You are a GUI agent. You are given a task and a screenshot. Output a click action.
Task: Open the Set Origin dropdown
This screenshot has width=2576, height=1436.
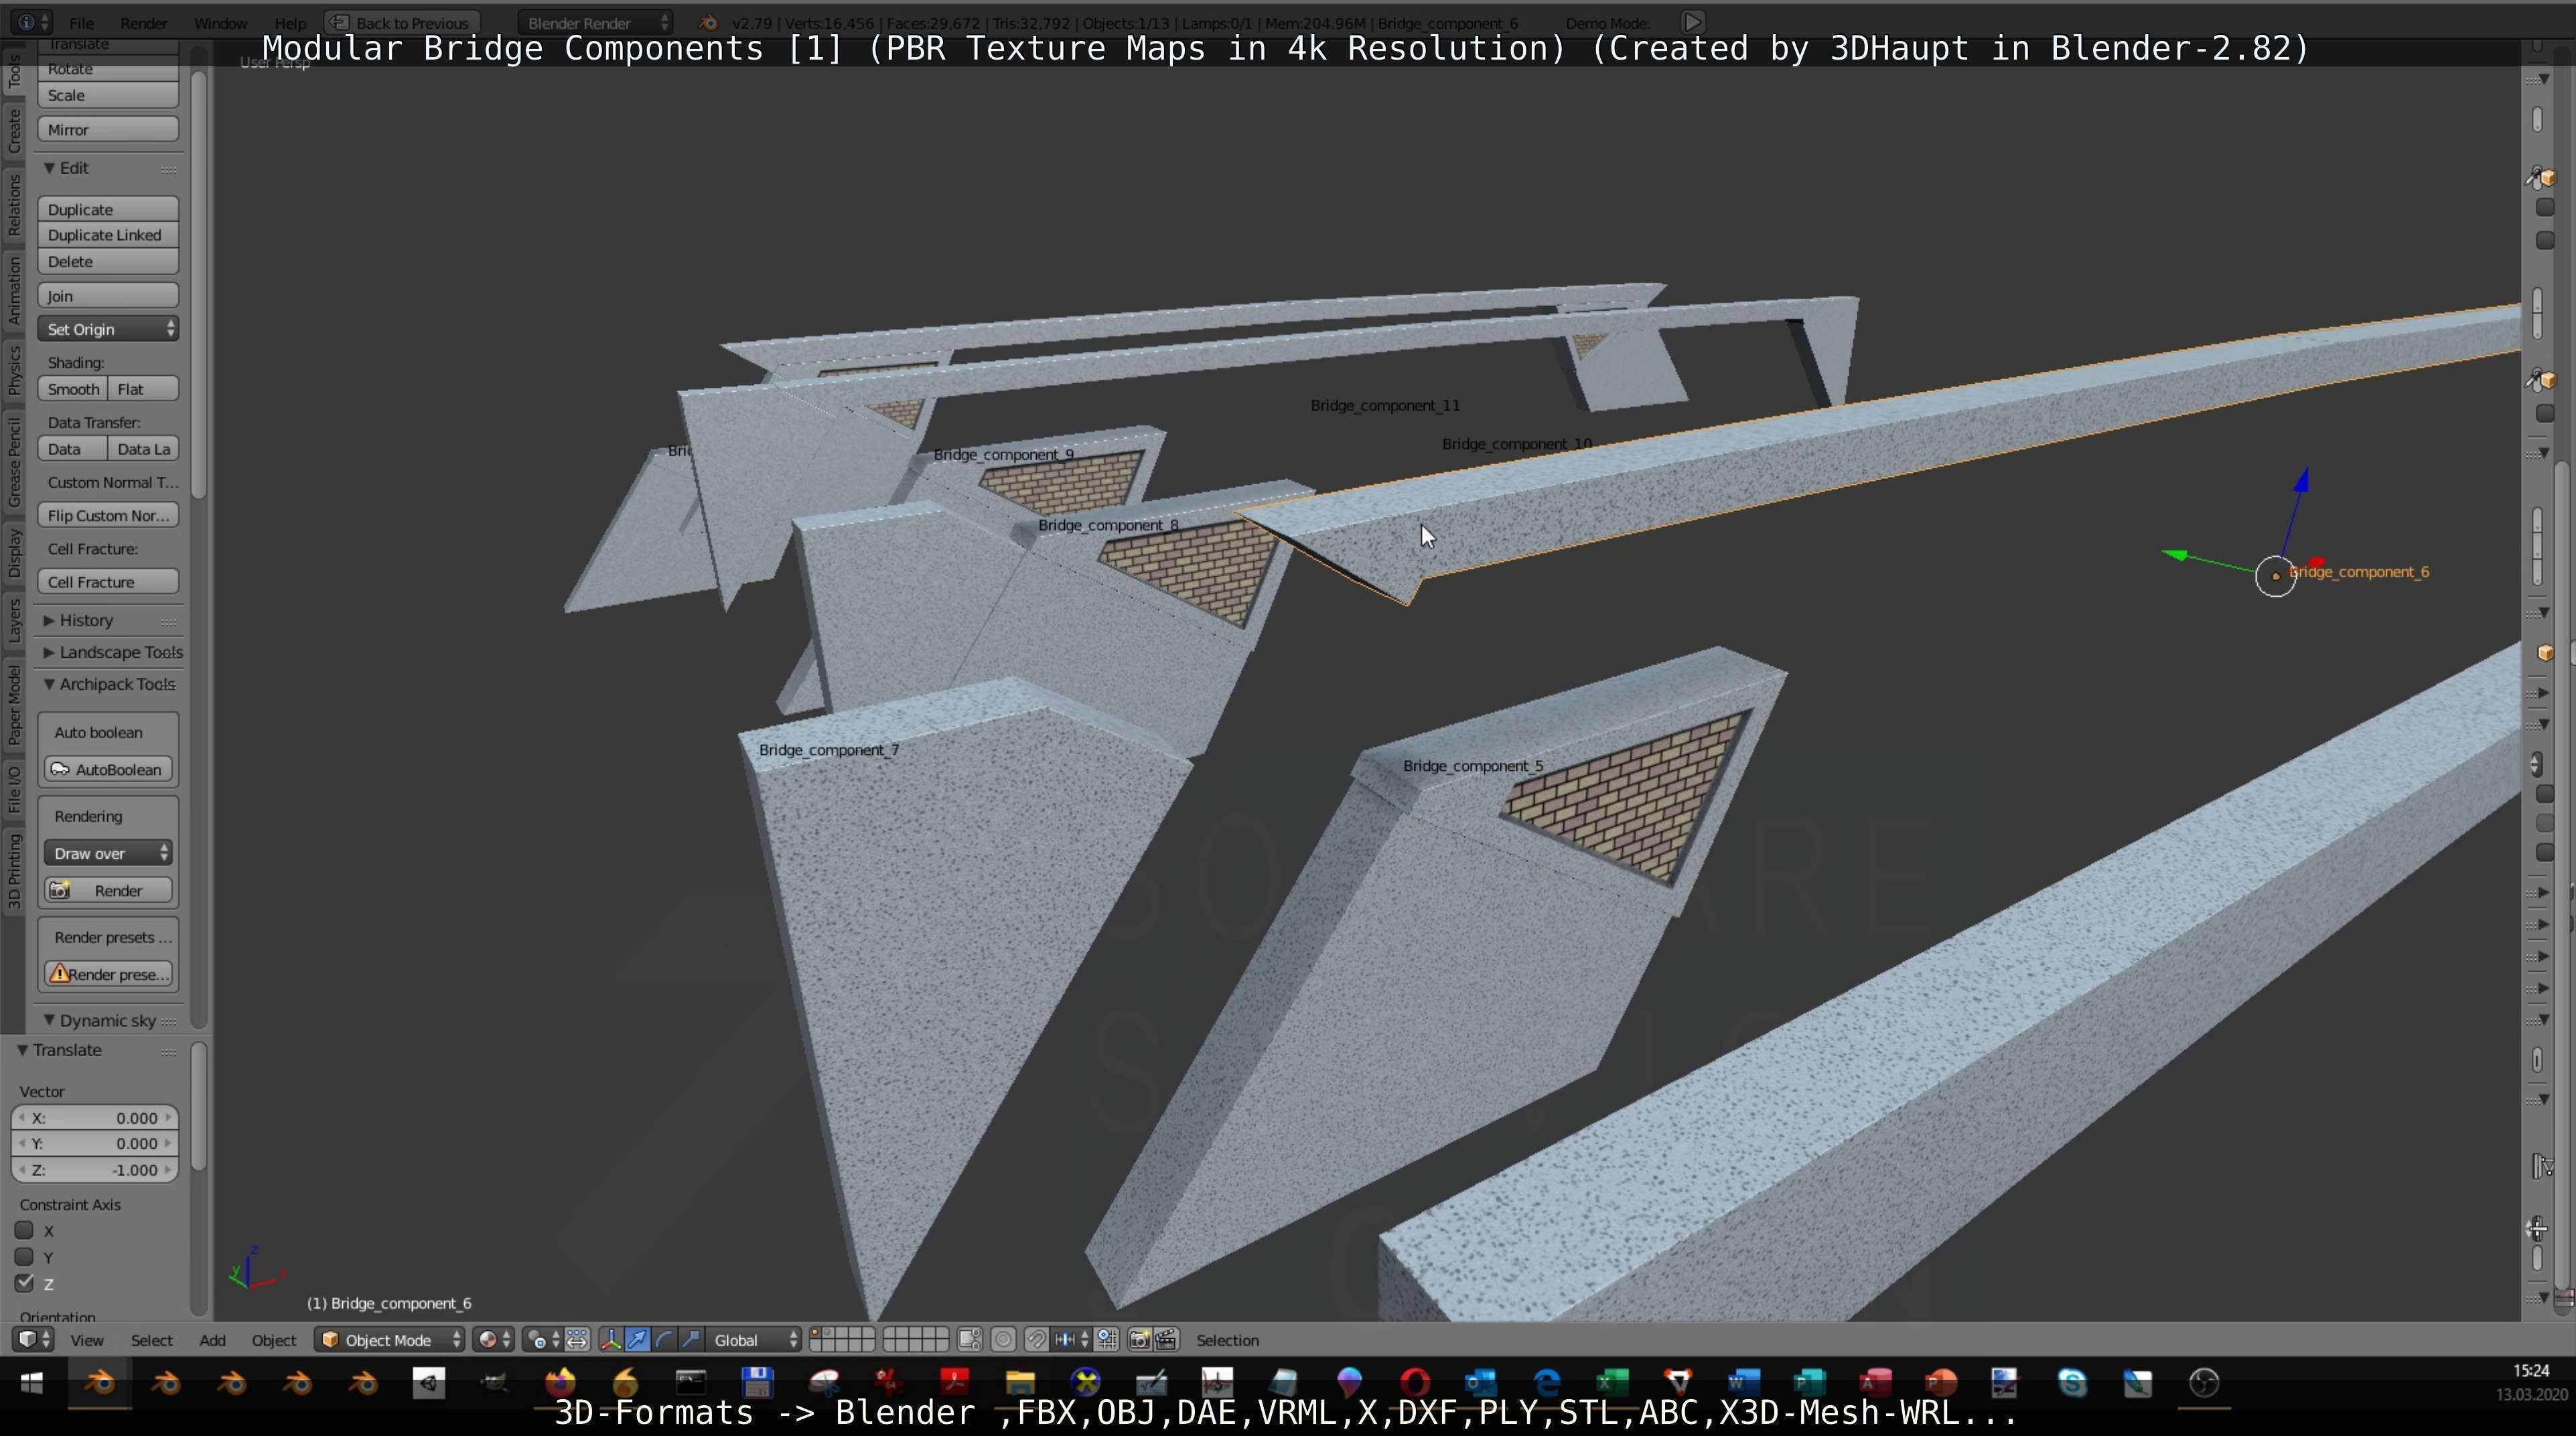click(x=108, y=329)
